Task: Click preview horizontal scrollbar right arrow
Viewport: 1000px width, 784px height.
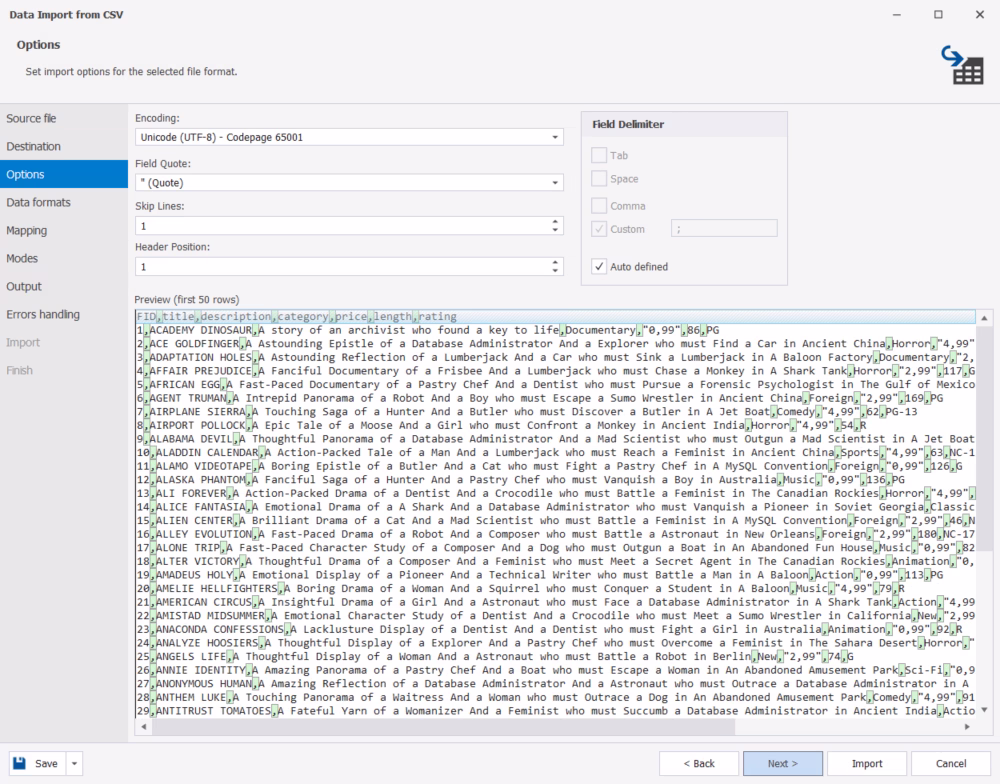Action: (967, 727)
